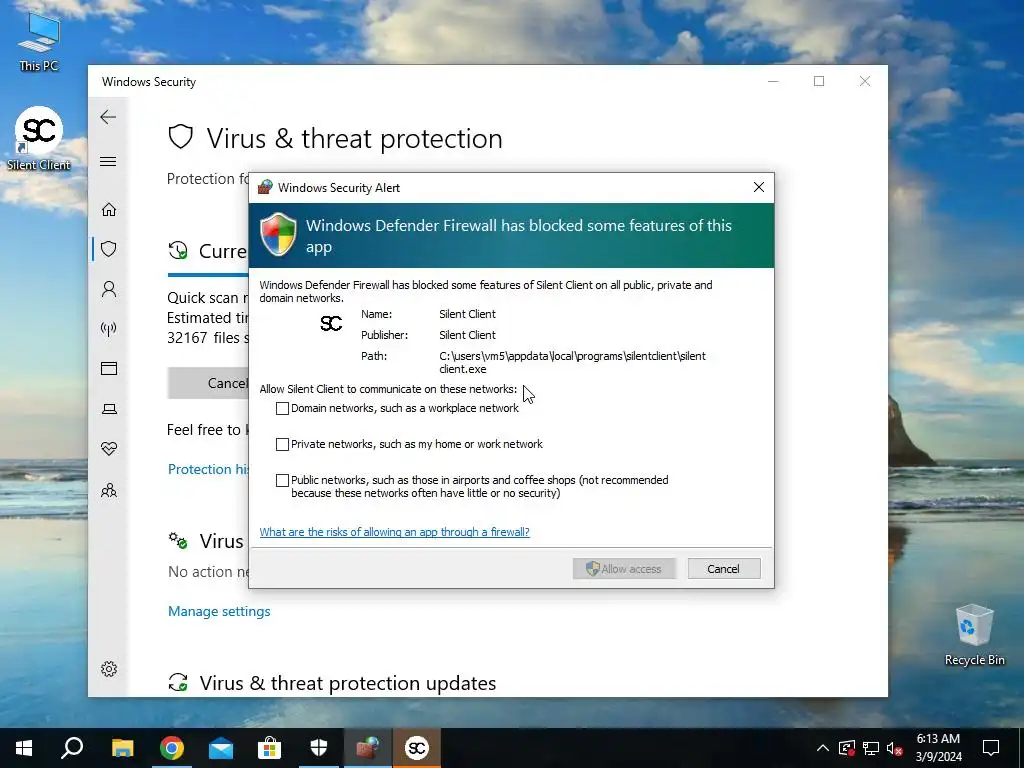
Task: Click the Cancel button in Security Alert
Action: (724, 569)
